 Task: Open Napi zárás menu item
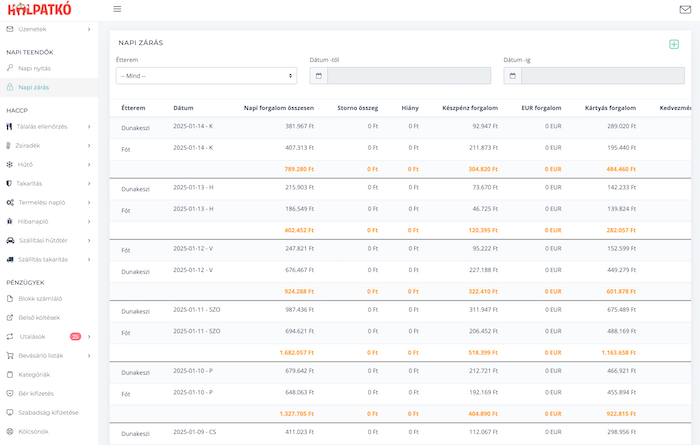34,87
